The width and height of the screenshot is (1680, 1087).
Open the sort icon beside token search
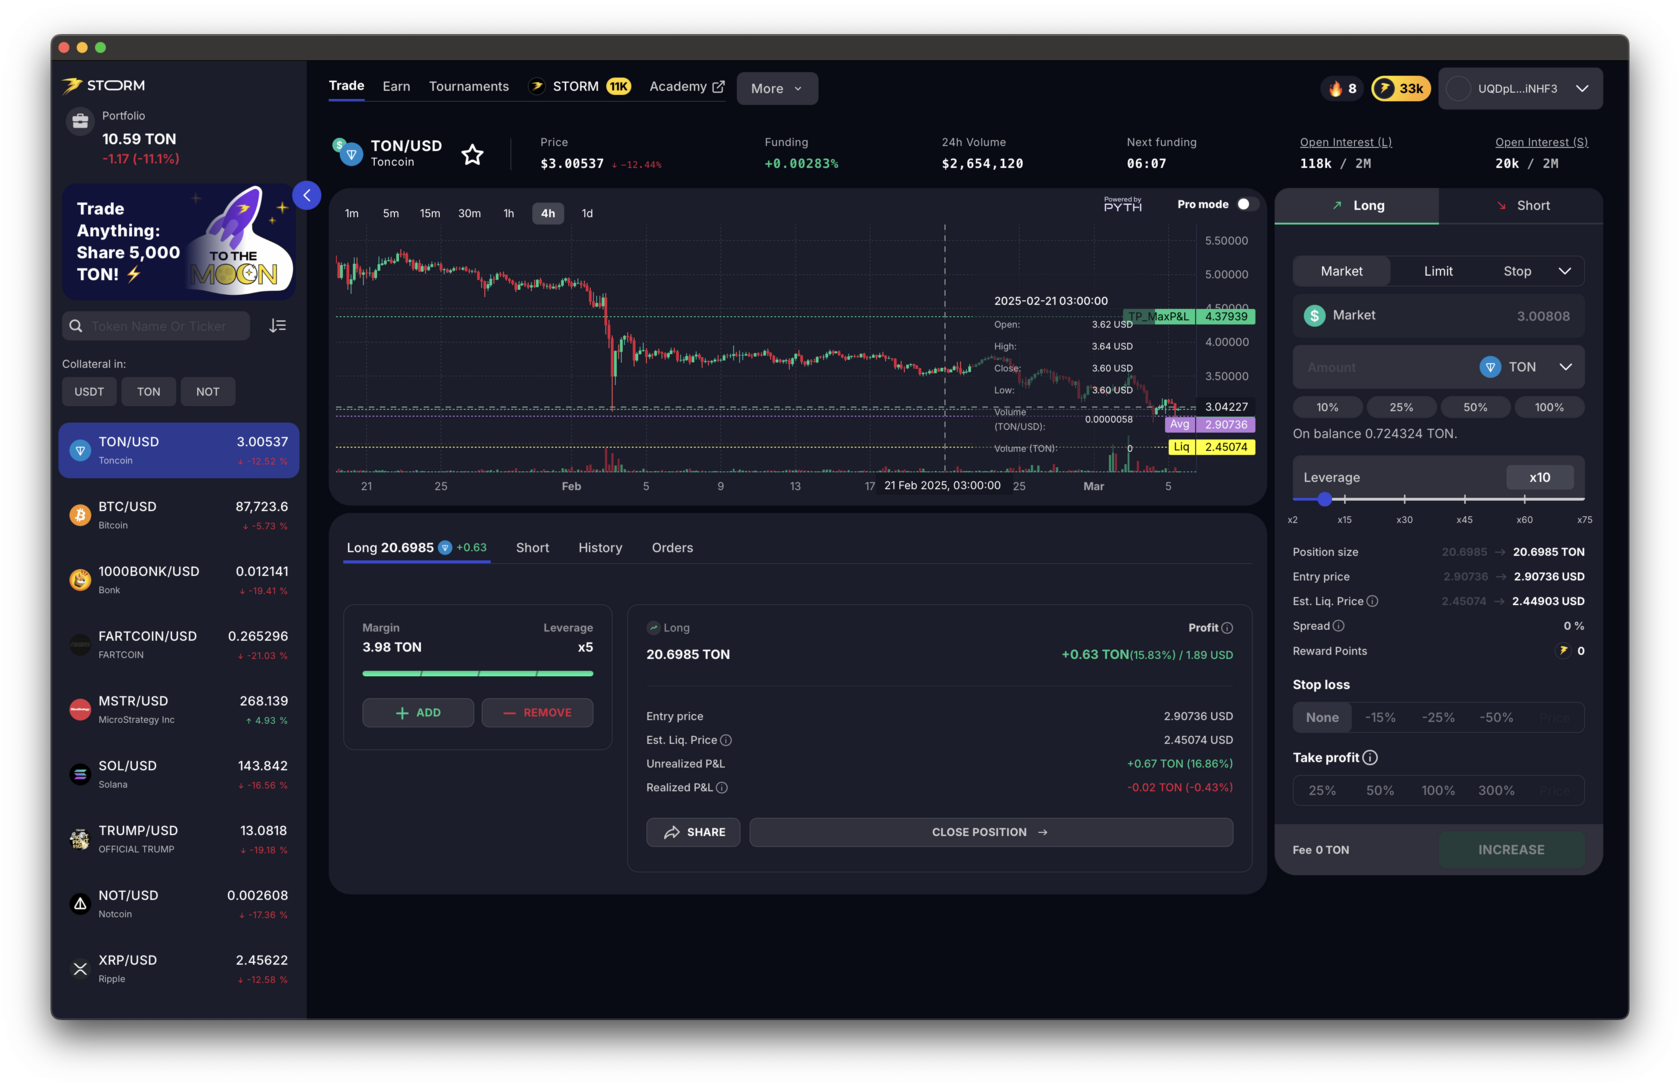(277, 325)
